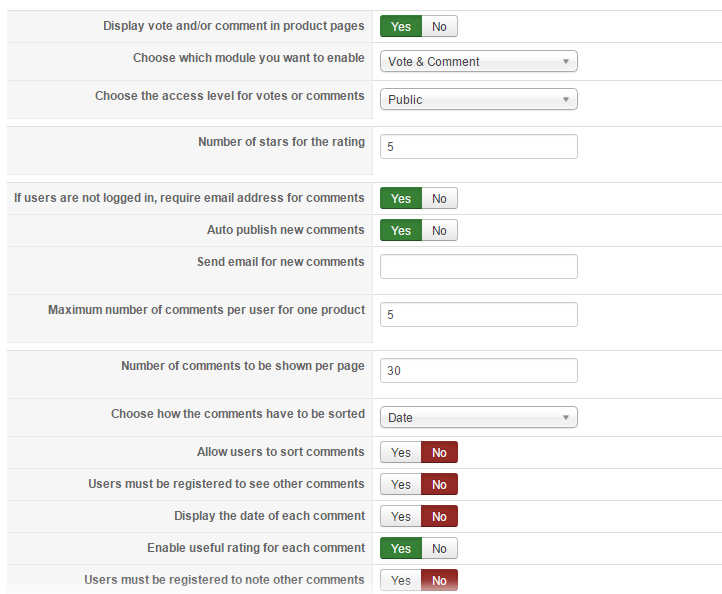This screenshot has width=722, height=594.
Task: Set 'Display vote and/or comment' to No
Action: 439,27
